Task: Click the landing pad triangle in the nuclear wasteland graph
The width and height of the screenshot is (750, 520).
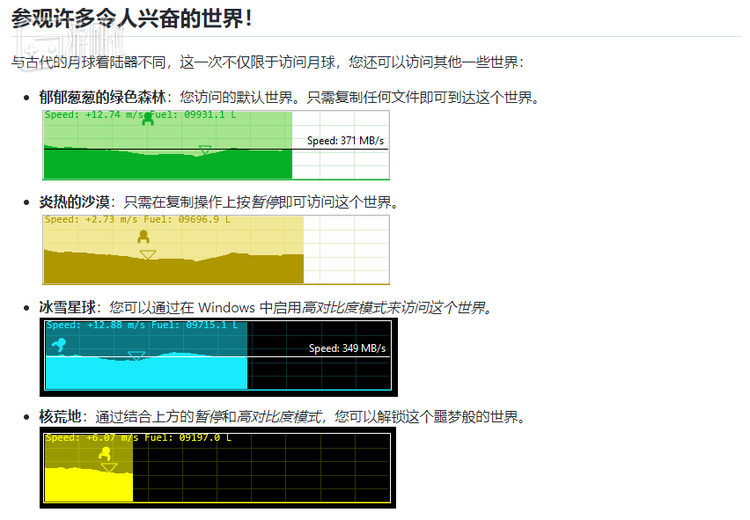Action: pos(109,467)
